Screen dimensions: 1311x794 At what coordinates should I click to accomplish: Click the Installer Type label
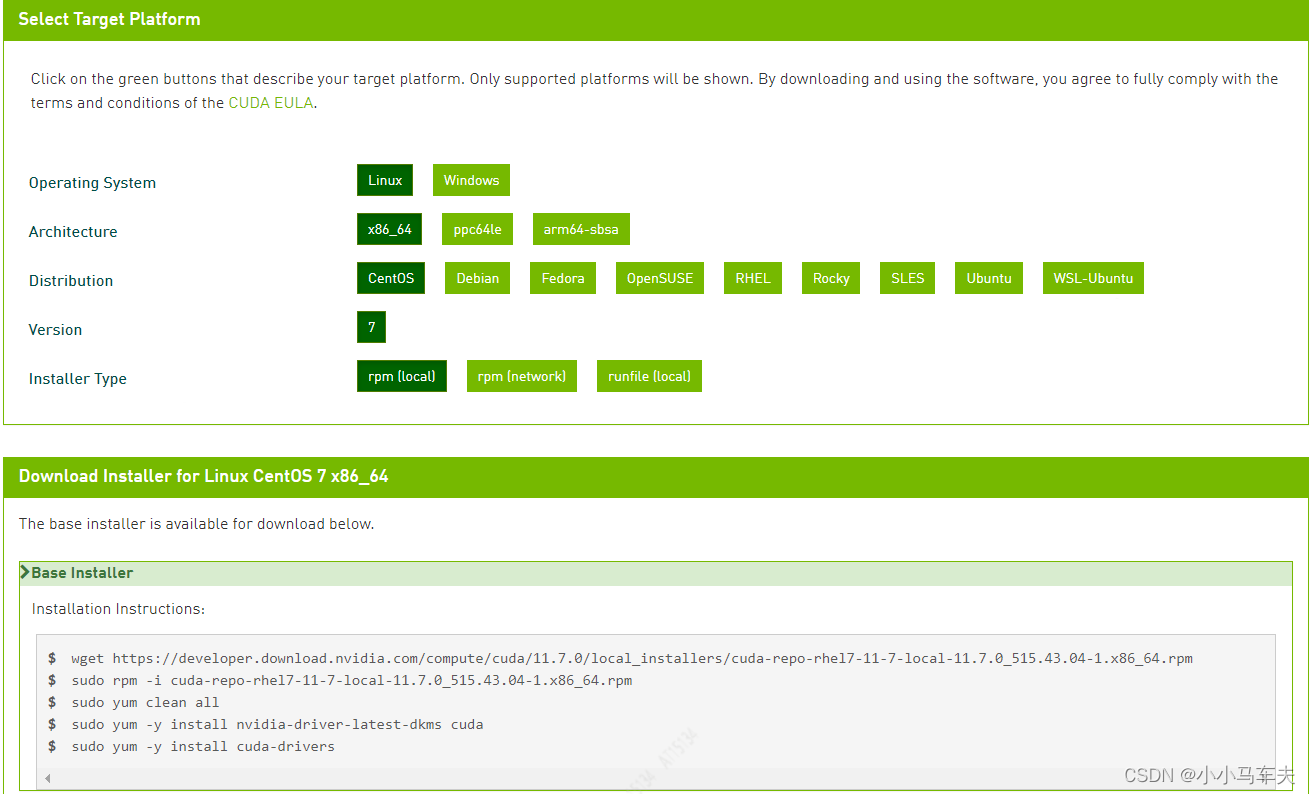[x=78, y=379]
